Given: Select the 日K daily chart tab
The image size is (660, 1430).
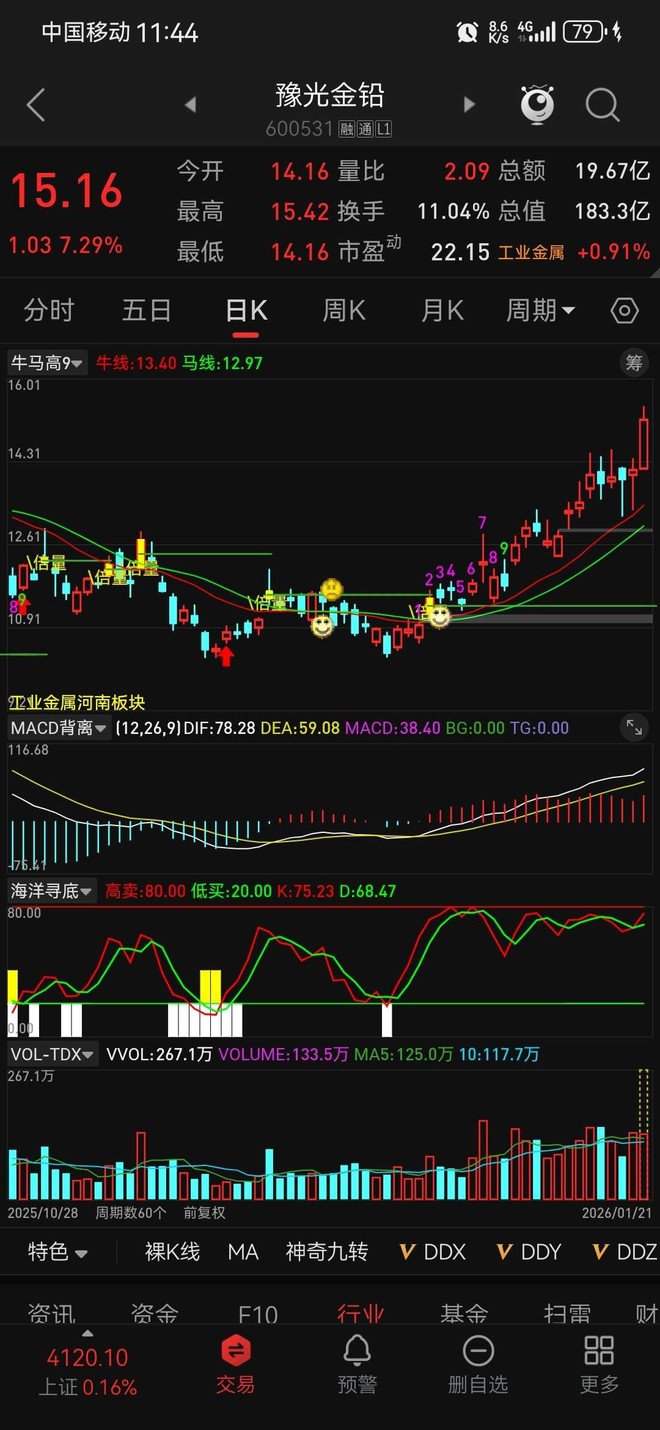Looking at the screenshot, I should point(246,311).
